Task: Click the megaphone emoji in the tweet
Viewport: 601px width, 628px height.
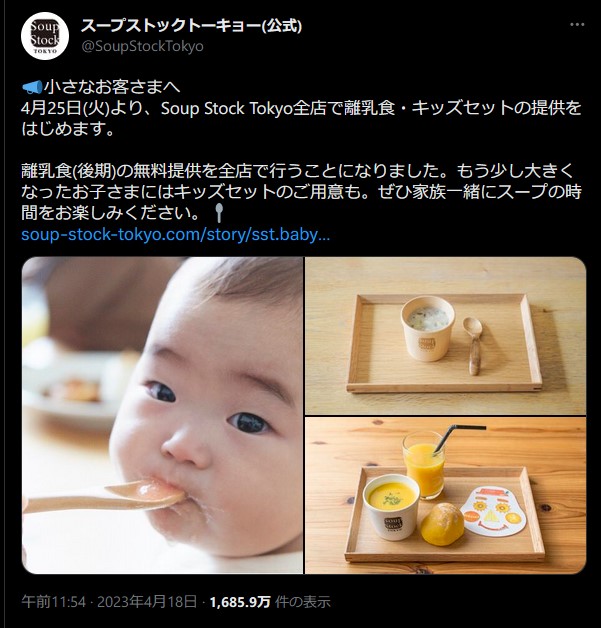Action: point(32,87)
